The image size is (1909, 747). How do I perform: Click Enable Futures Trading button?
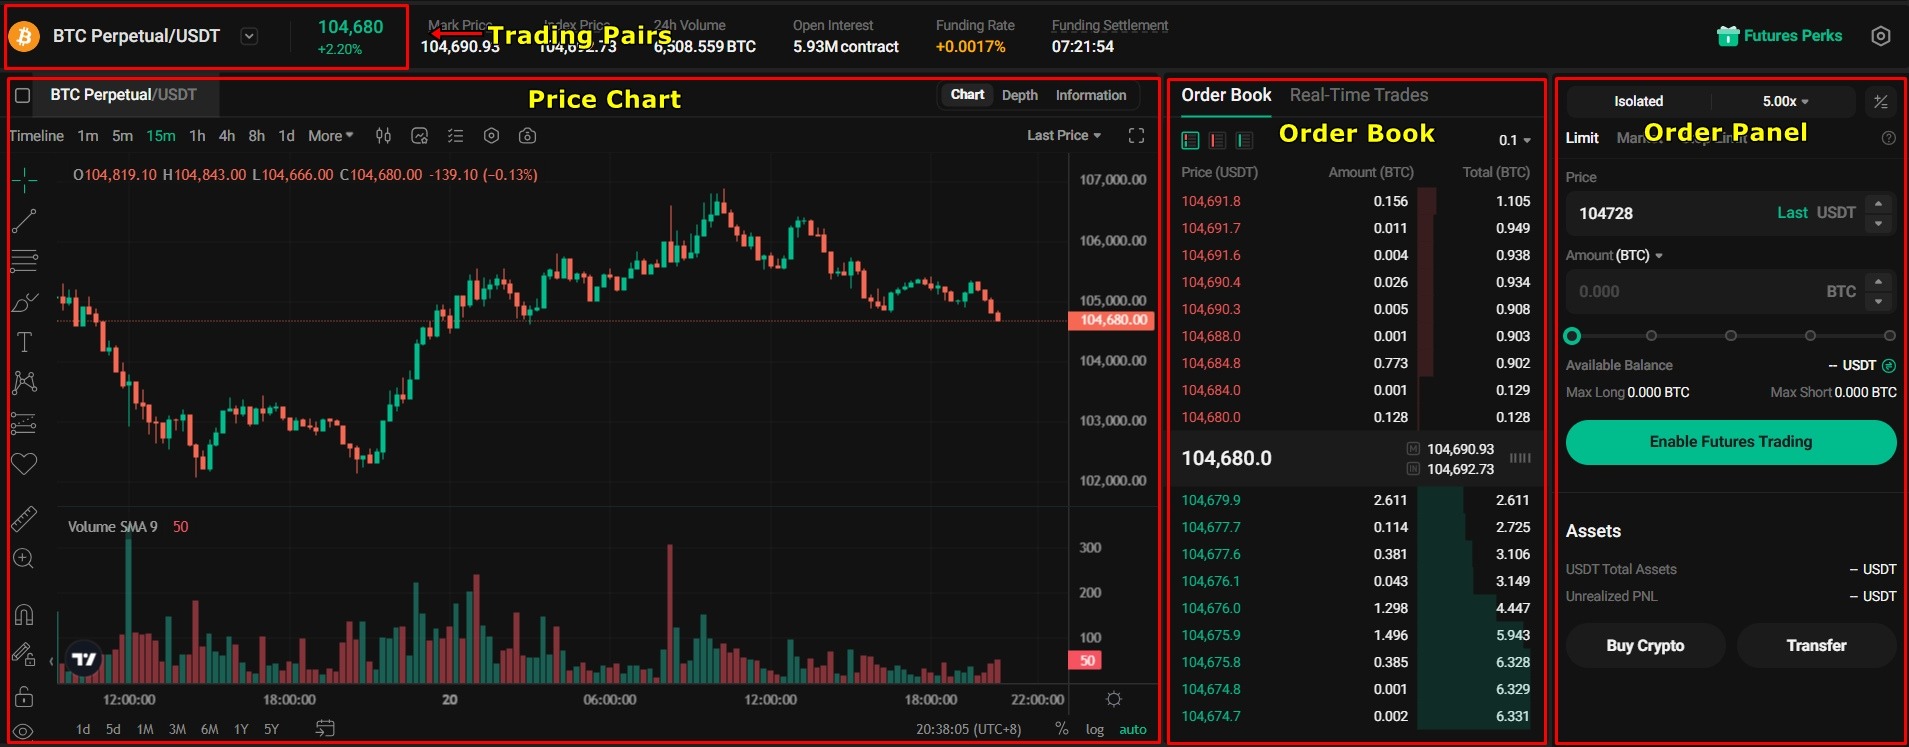[x=1730, y=442]
